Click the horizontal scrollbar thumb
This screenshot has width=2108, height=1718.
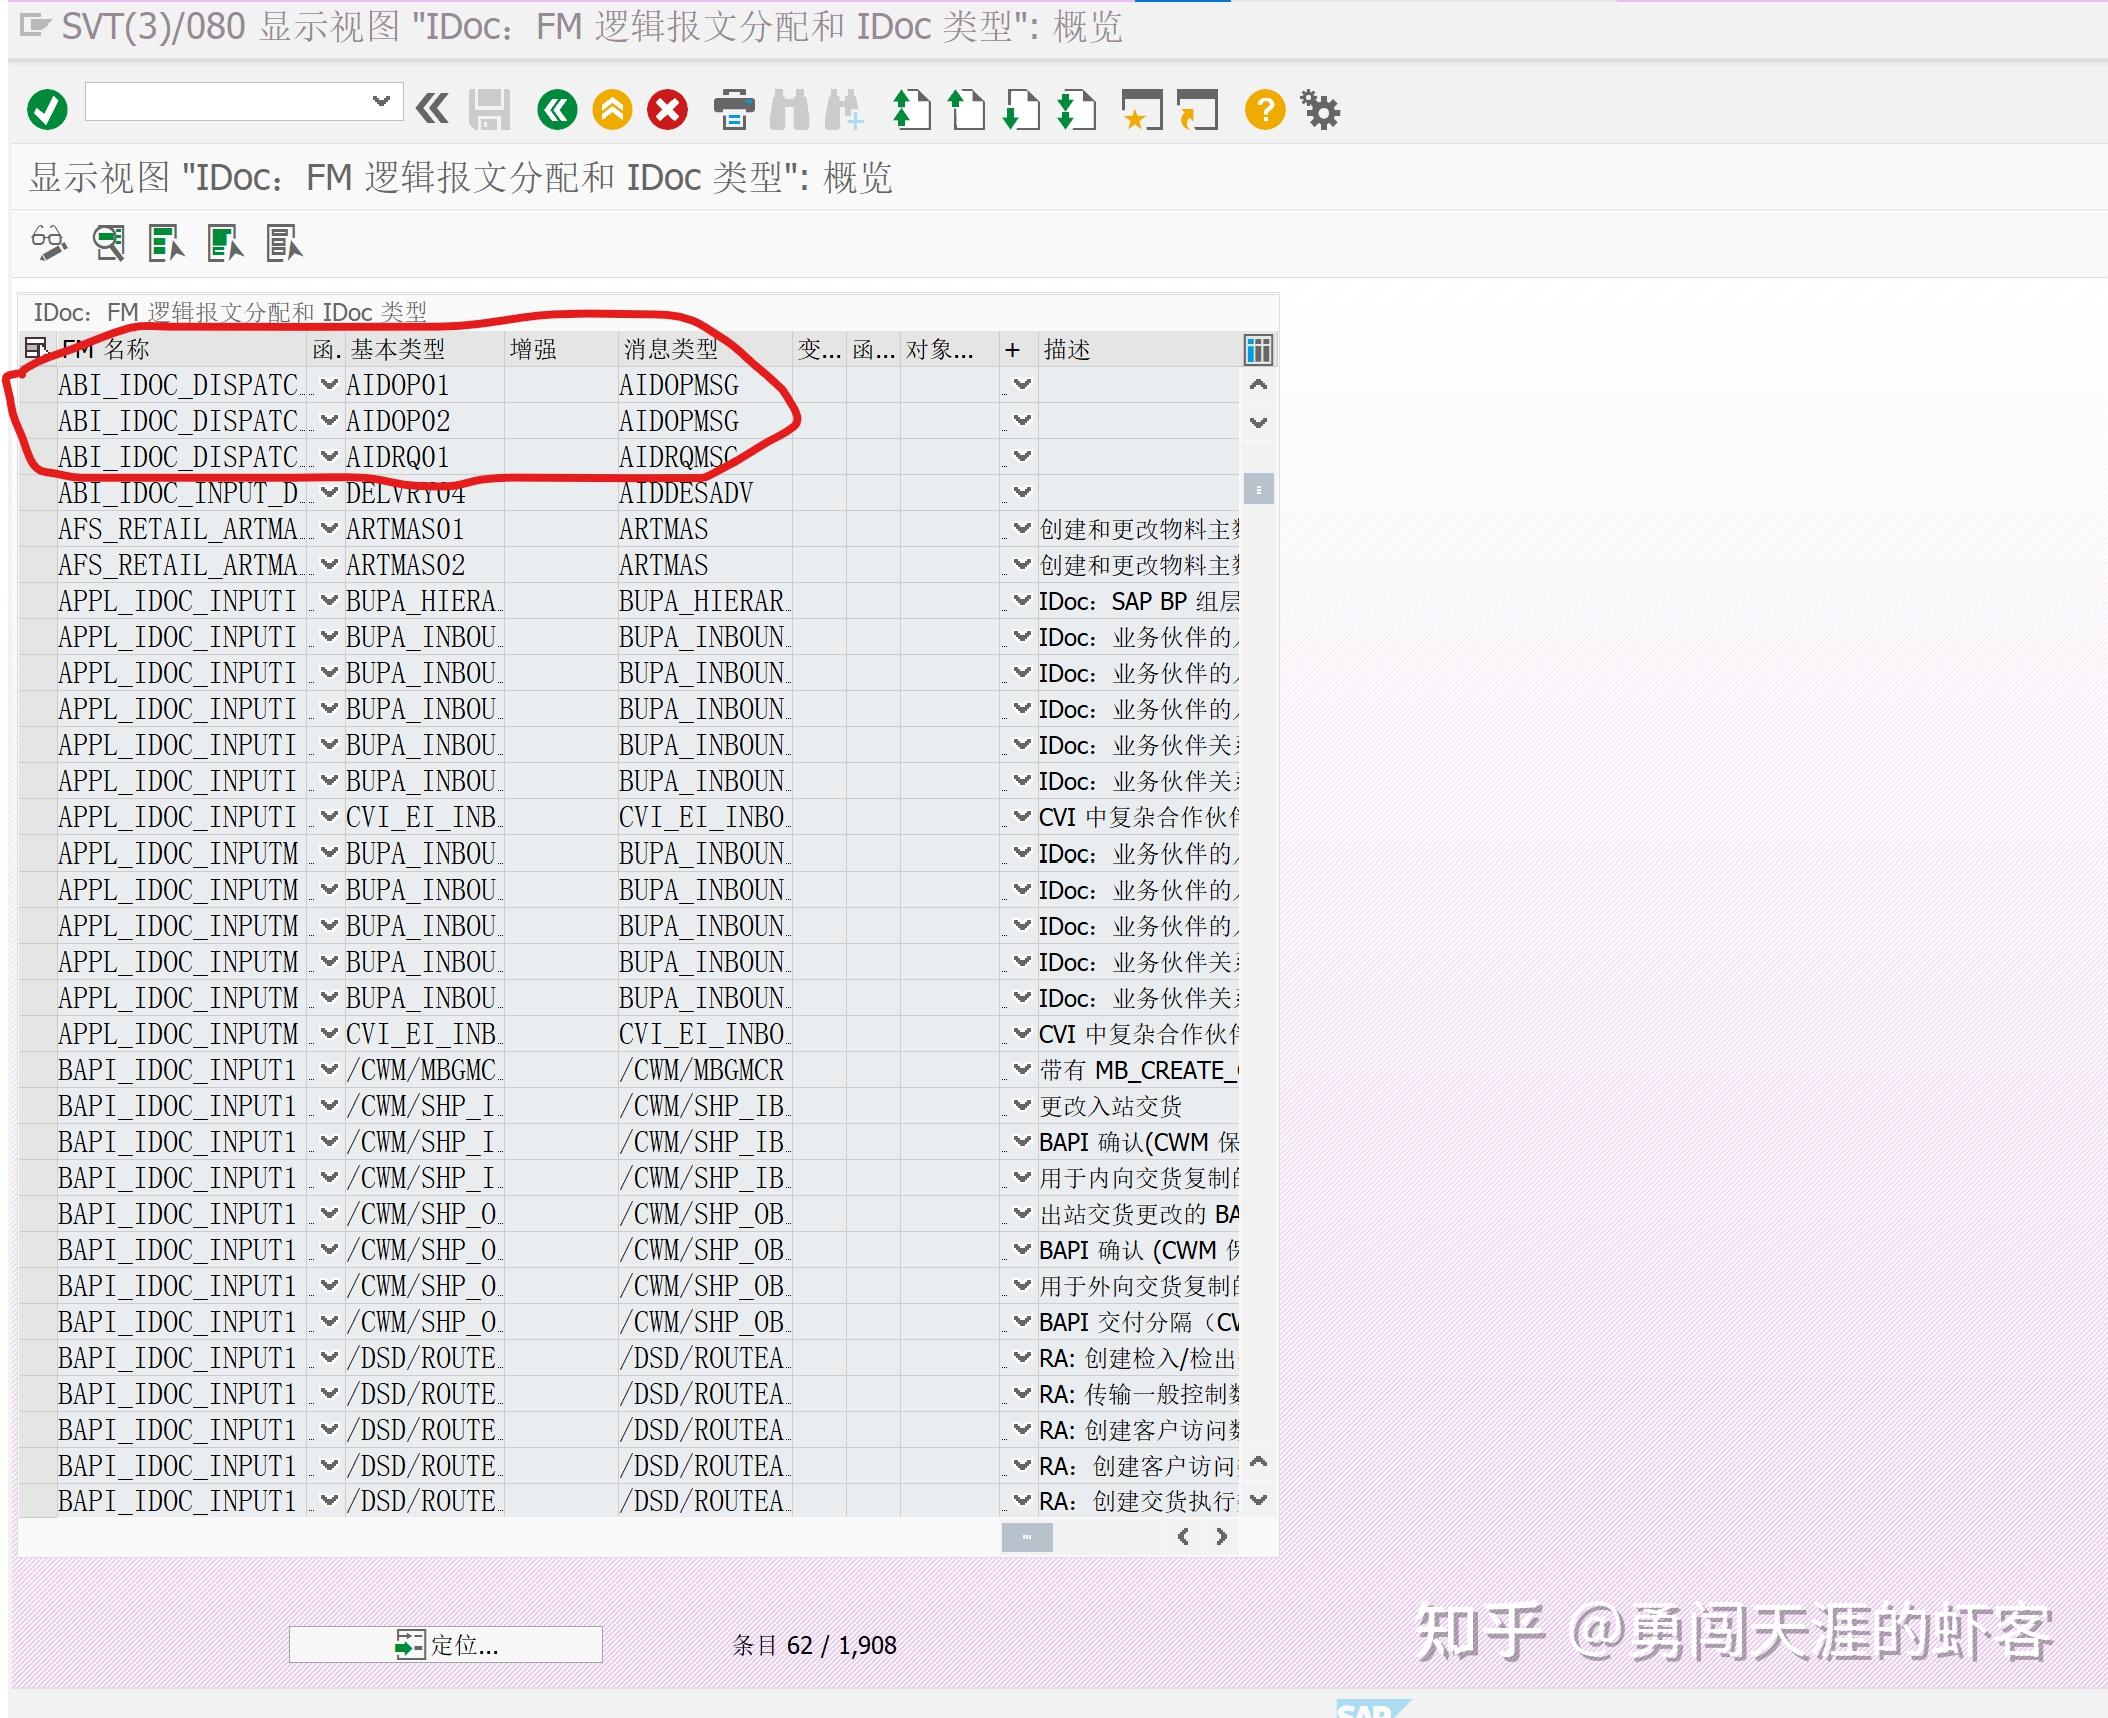pyautogui.click(x=1027, y=1537)
